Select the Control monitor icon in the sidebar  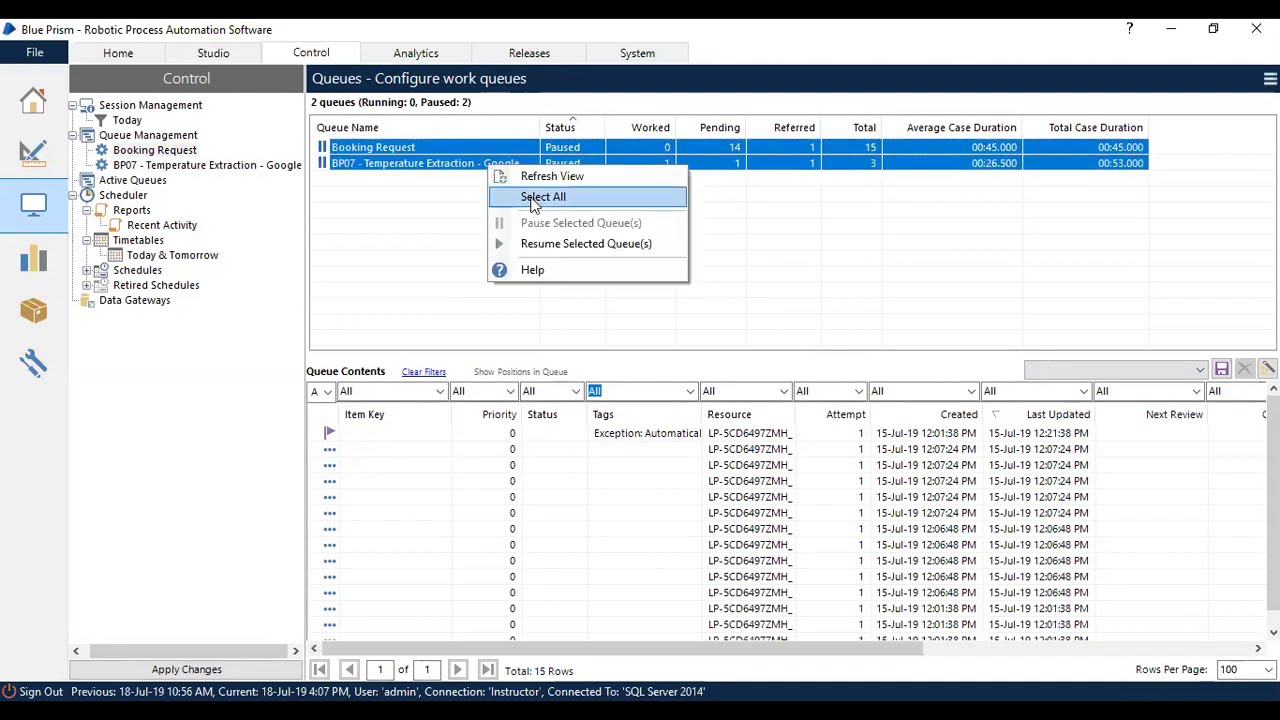[33, 205]
